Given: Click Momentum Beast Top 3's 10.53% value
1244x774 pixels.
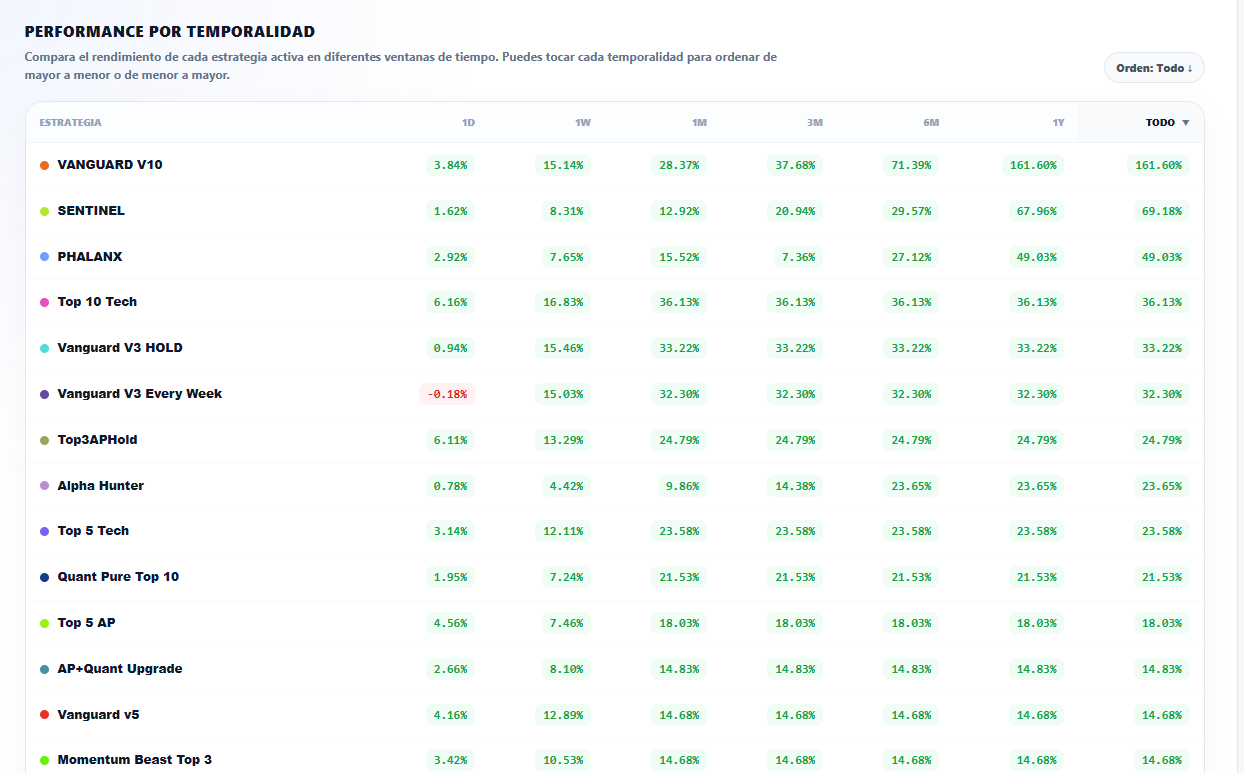Looking at the screenshot, I should 563,760.
